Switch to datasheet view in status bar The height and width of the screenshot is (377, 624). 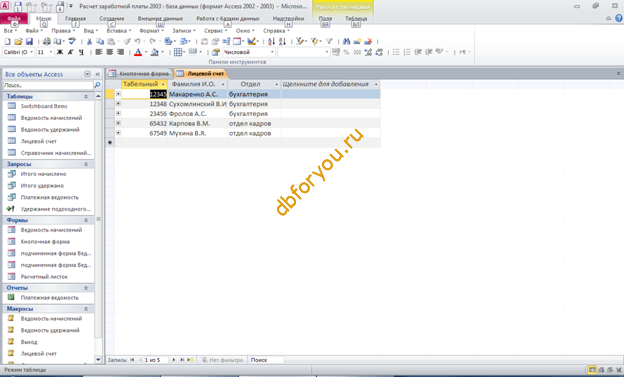click(592, 370)
